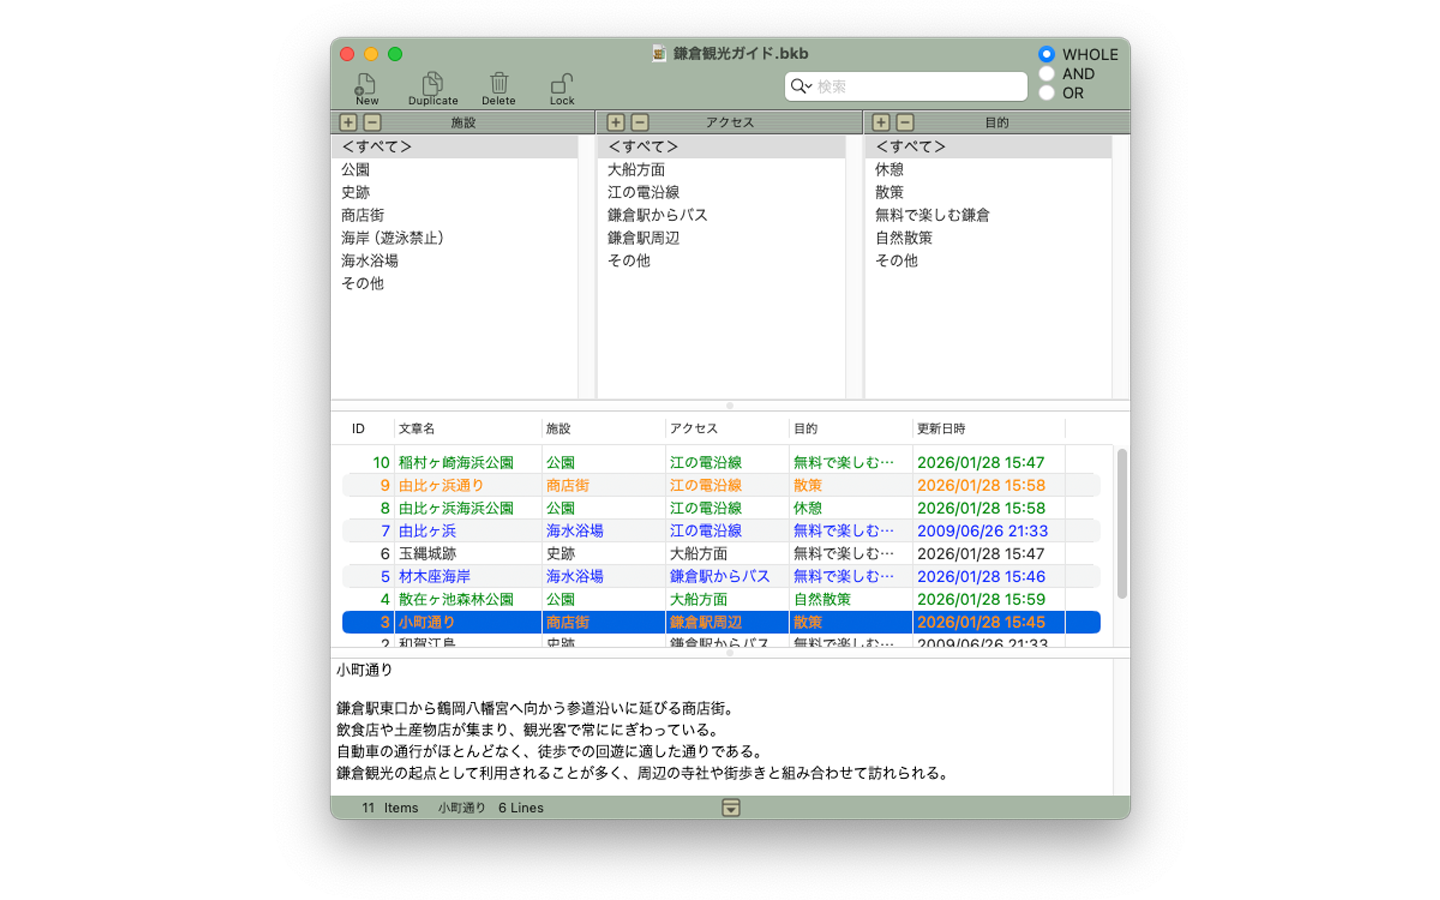Screen dimensions: 1440x900
Task: Click the 2009/06/26 21:33 date in row 7
Action: click(x=982, y=531)
